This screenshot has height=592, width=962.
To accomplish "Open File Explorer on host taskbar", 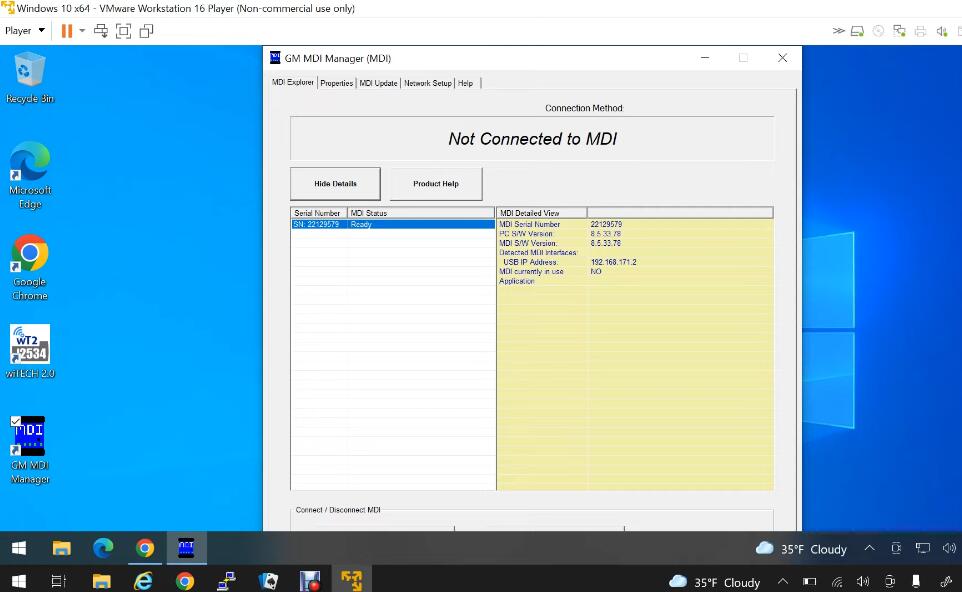I will point(101,580).
